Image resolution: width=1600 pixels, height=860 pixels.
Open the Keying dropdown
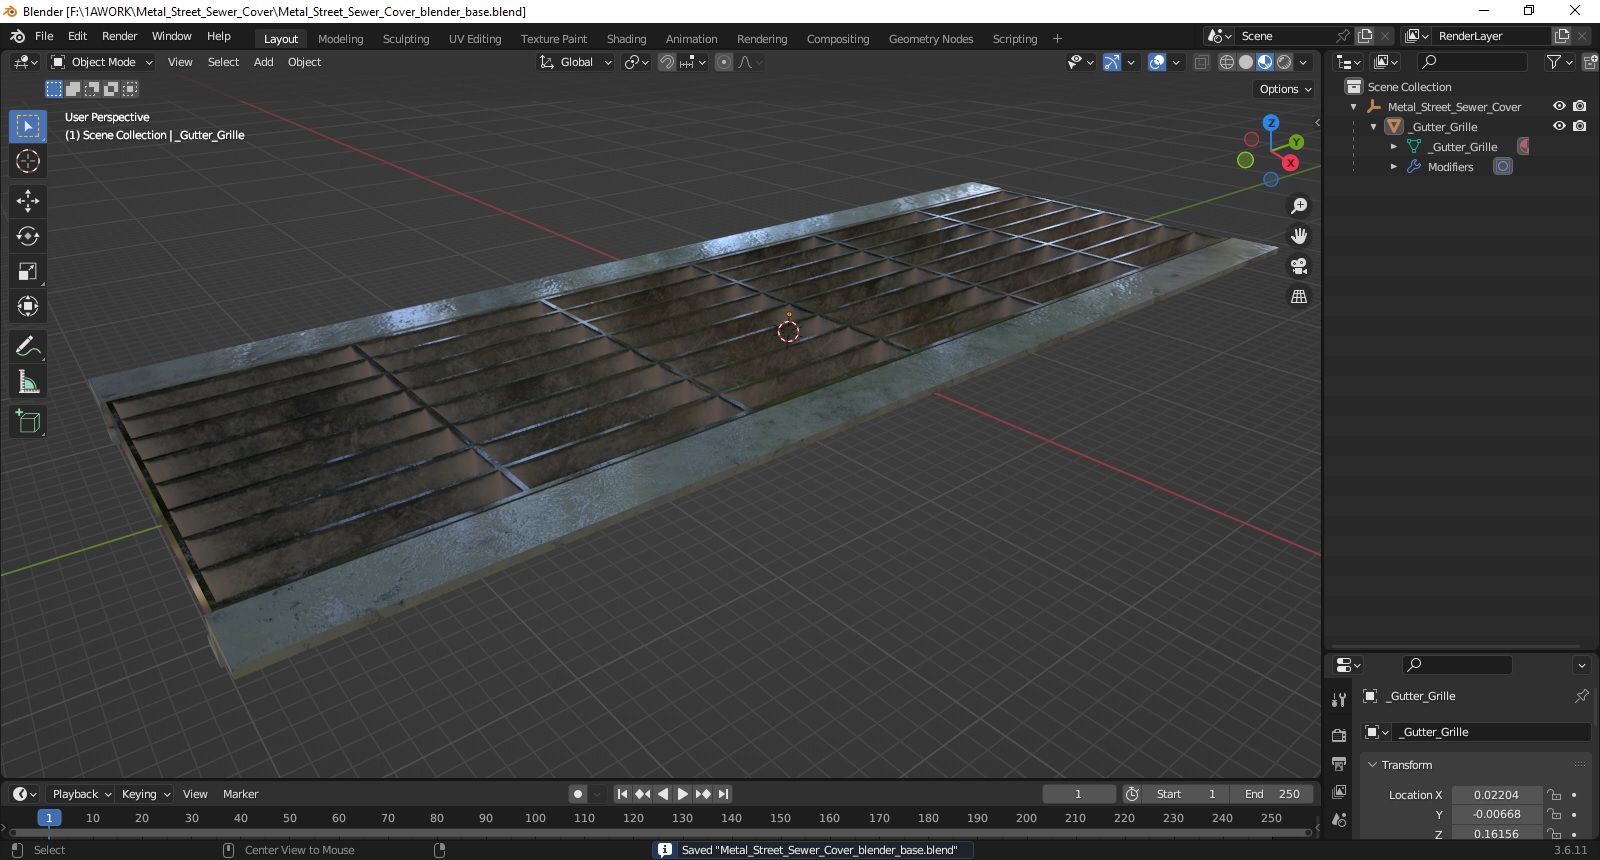(x=145, y=794)
